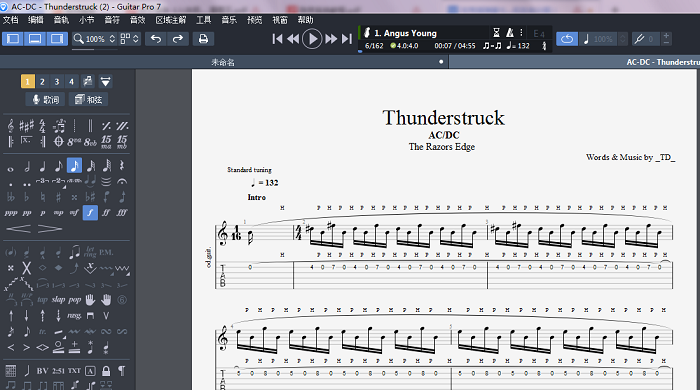700x390 pixels.
Task: Open the relative speed 100% dropdown
Action: [604, 39]
